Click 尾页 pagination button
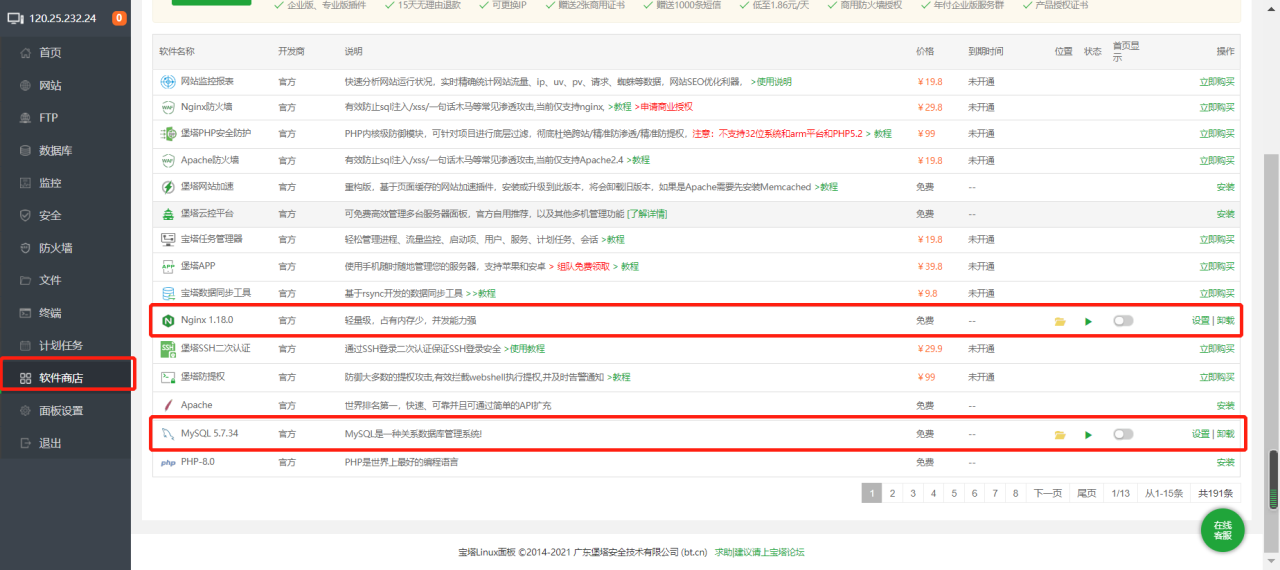The height and width of the screenshot is (570, 1280). click(1086, 493)
